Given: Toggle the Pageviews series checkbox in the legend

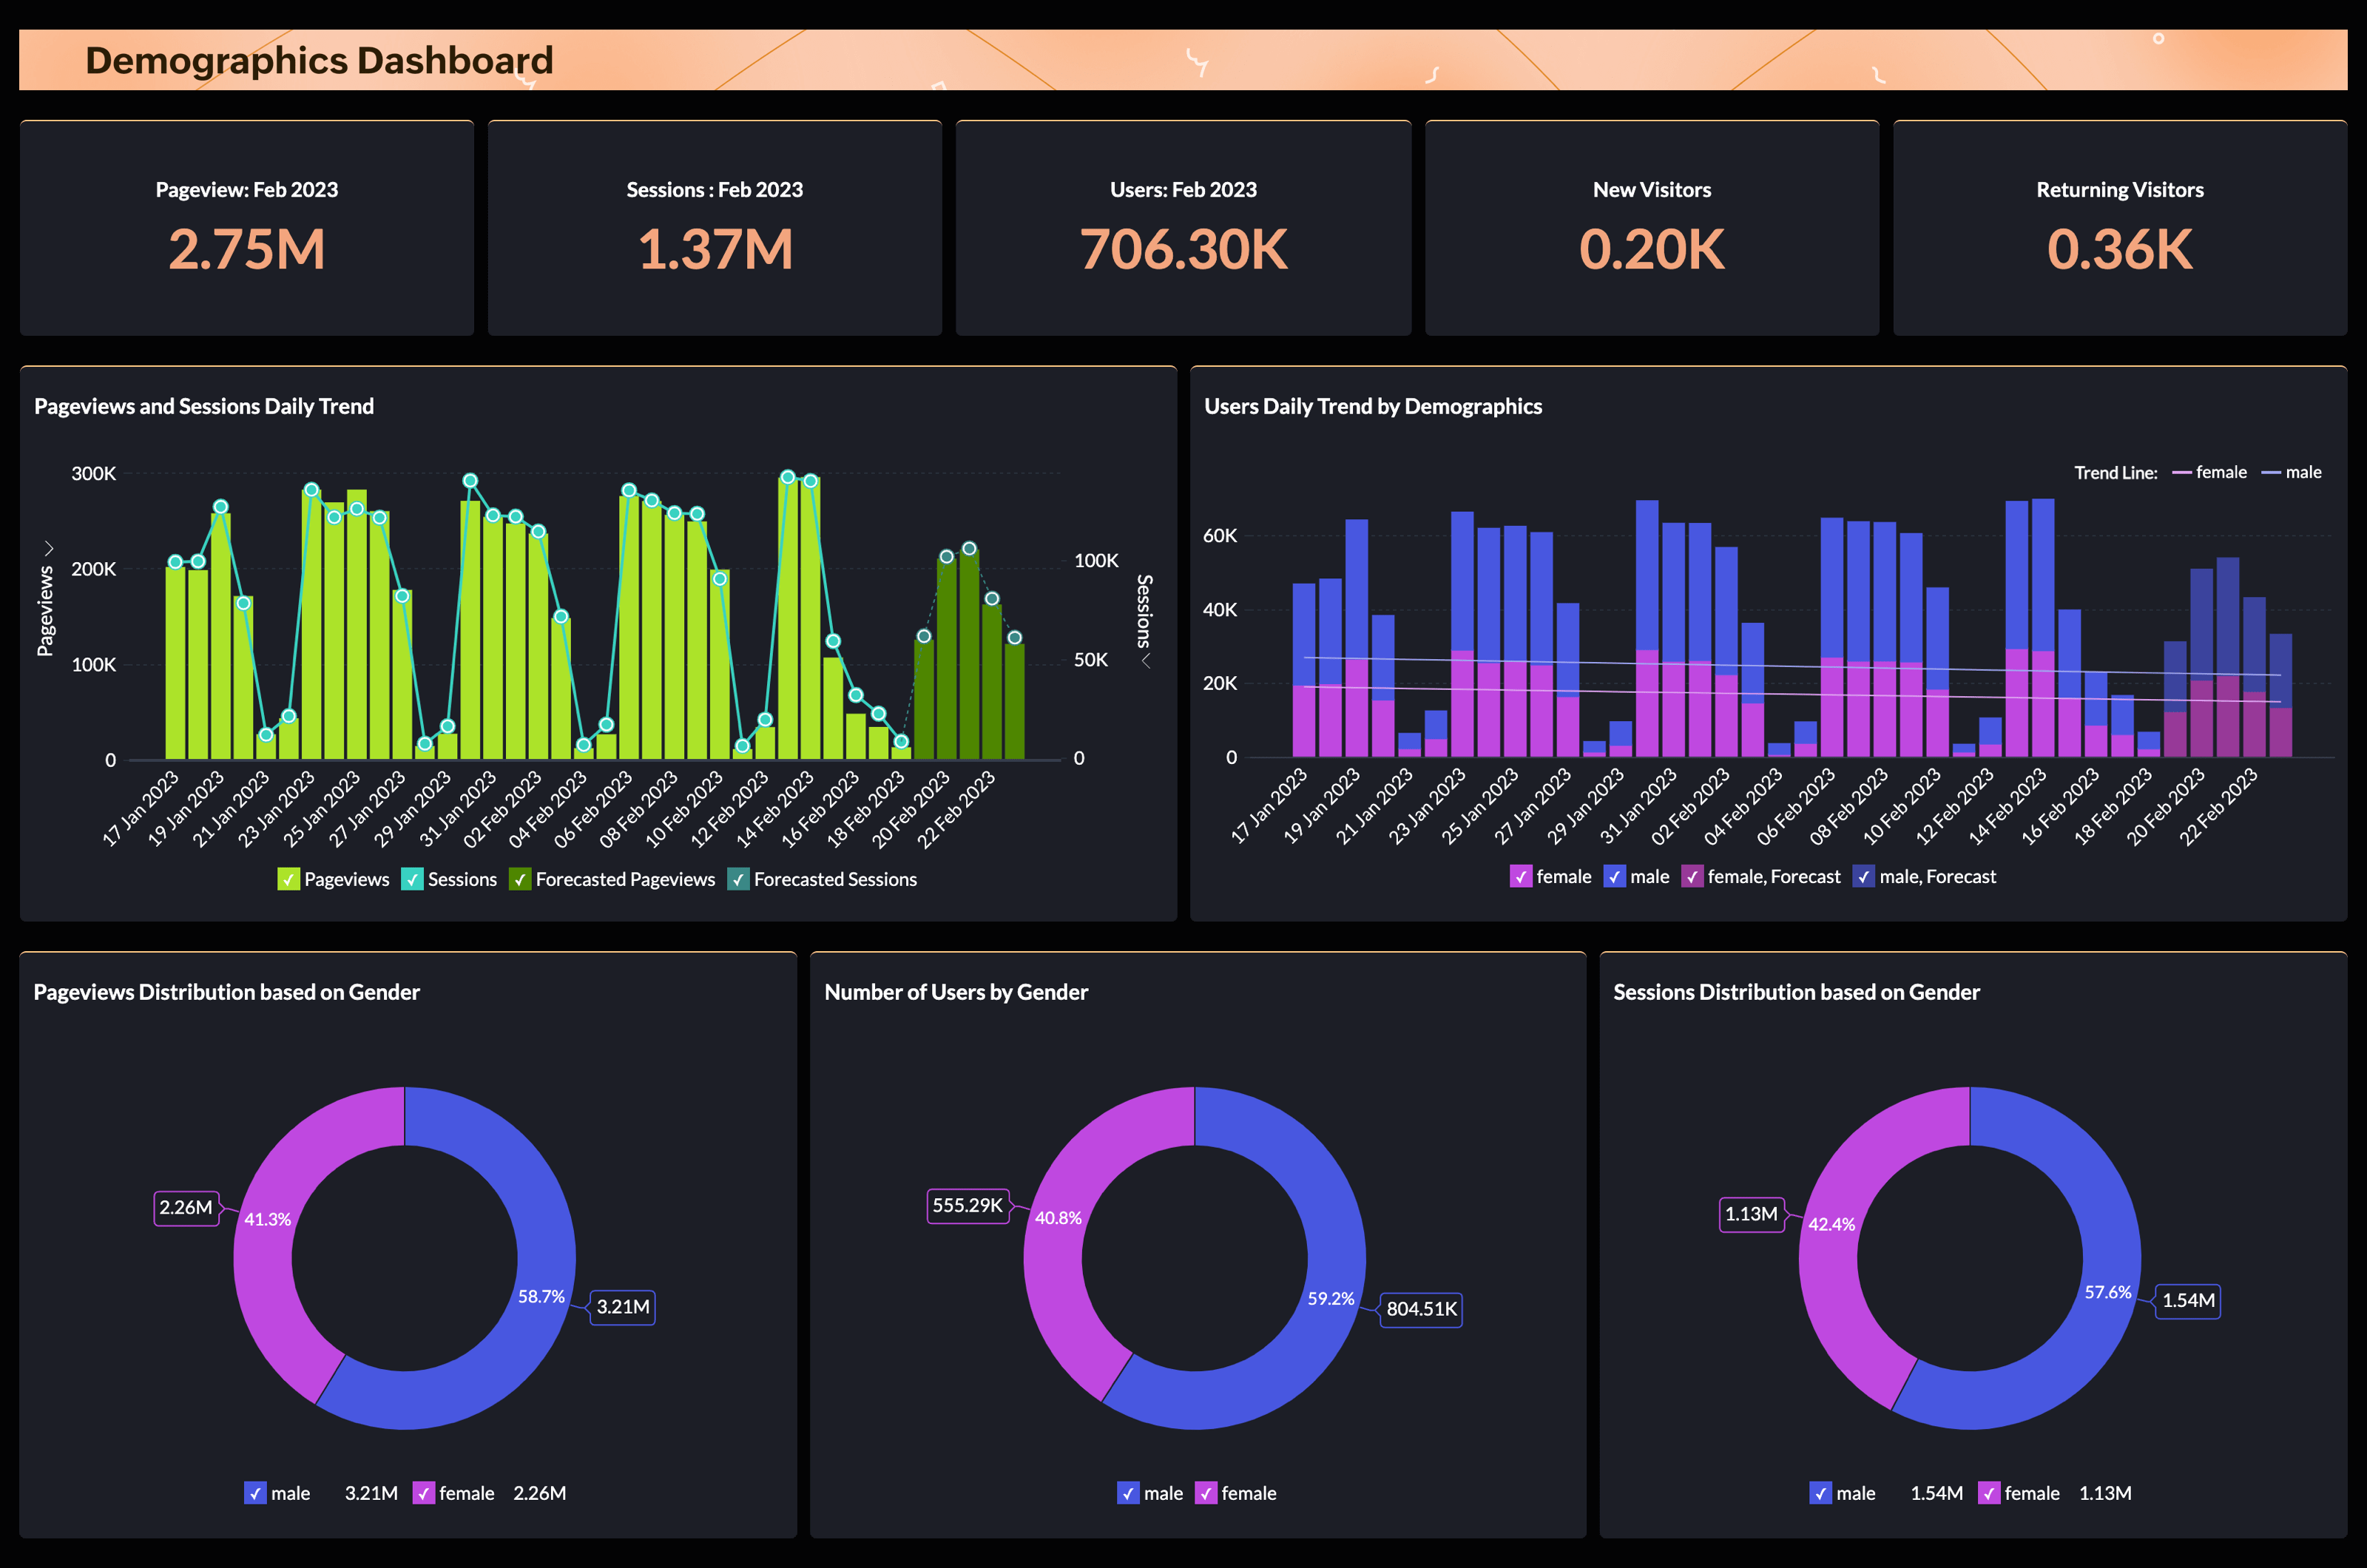Looking at the screenshot, I should 289,879.
